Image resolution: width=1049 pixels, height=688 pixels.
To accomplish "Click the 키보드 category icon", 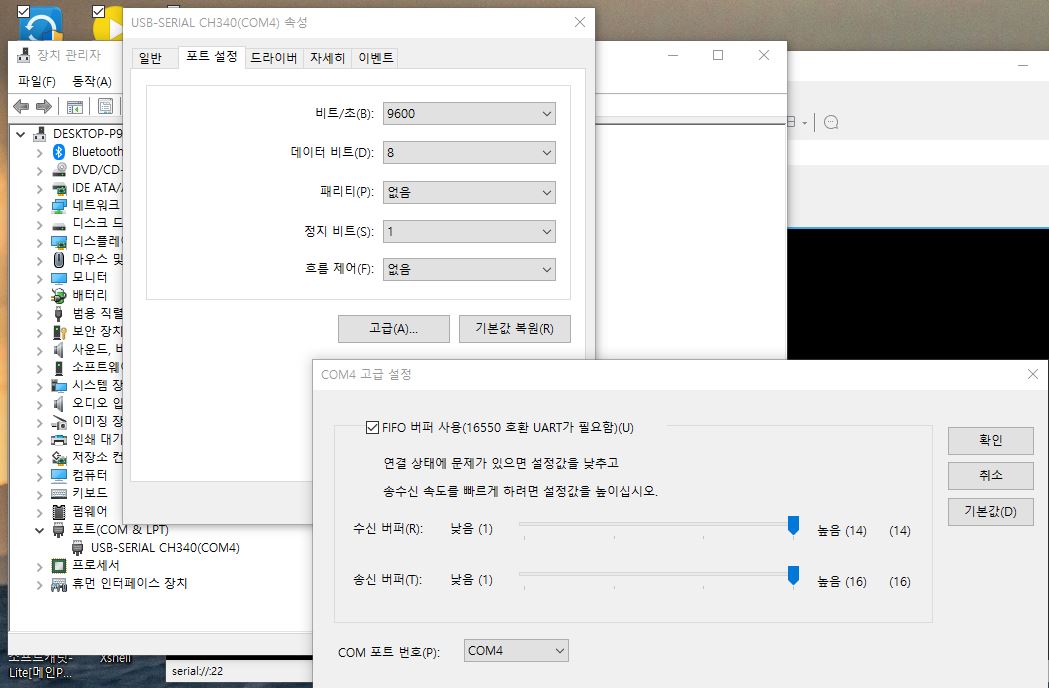I will [x=59, y=493].
